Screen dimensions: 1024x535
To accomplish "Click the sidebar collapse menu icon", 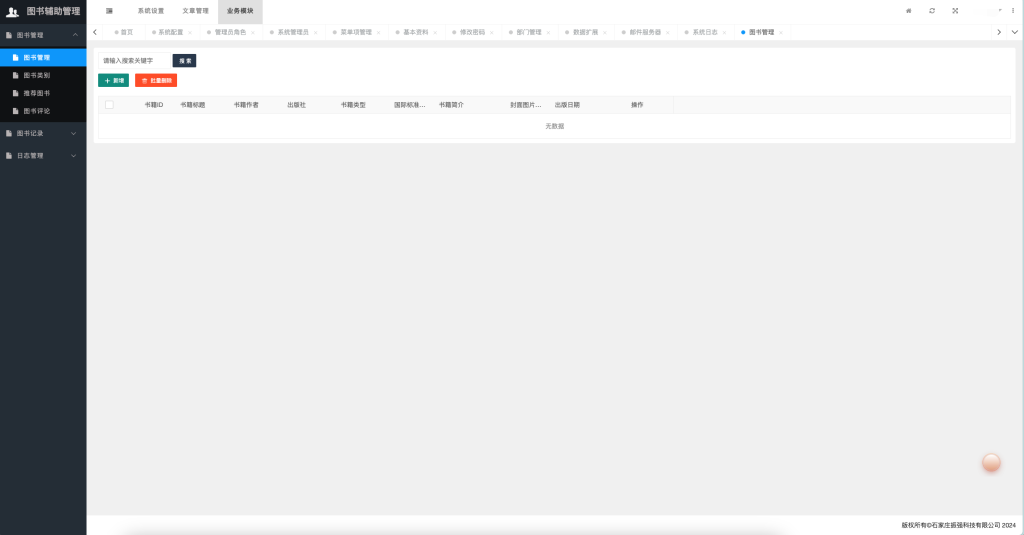I will coord(109,11).
